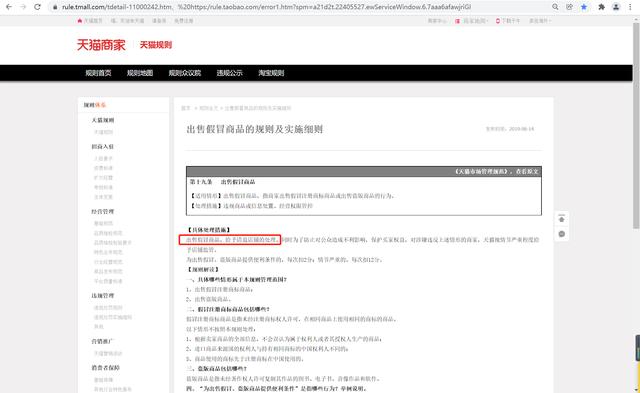640x393 pixels.
Task: Bookmark this page with the star icon
Action: click(x=584, y=7)
